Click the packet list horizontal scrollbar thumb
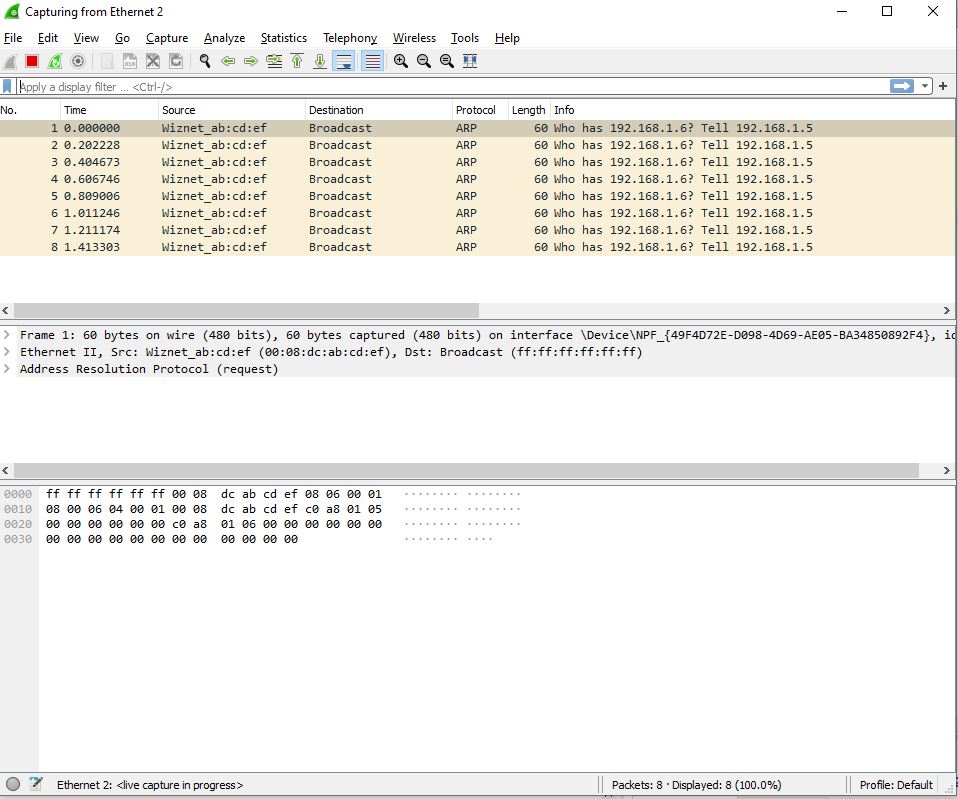 coord(246,310)
